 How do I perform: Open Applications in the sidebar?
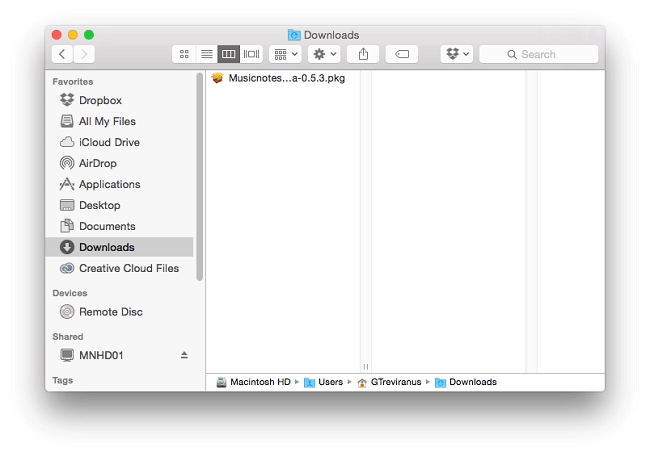pos(119,184)
